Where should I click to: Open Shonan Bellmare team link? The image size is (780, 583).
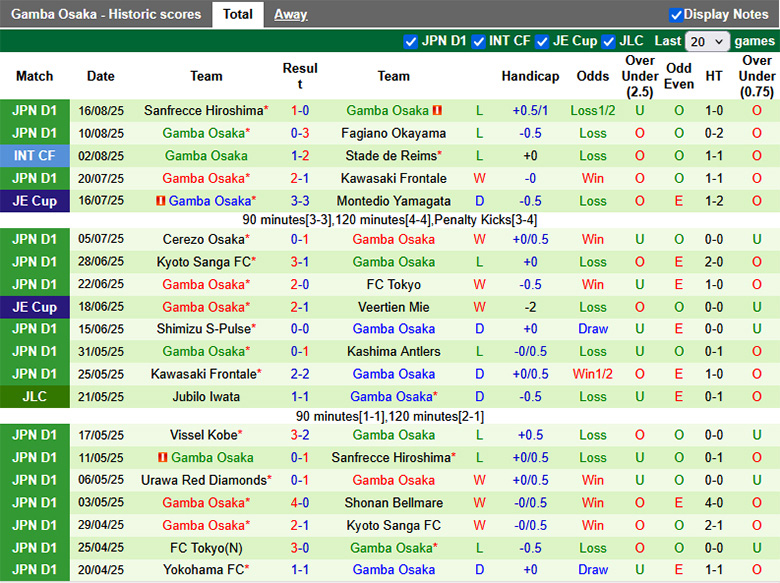pos(393,502)
